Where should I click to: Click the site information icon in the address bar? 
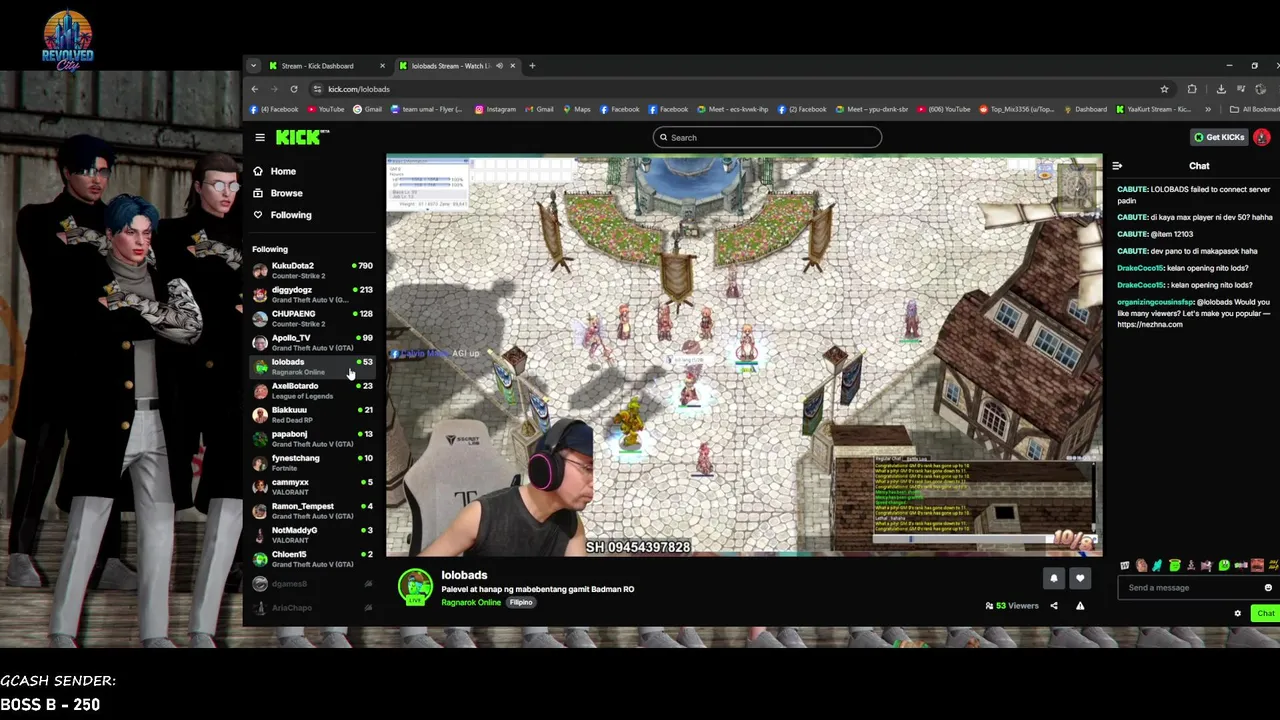click(317, 89)
